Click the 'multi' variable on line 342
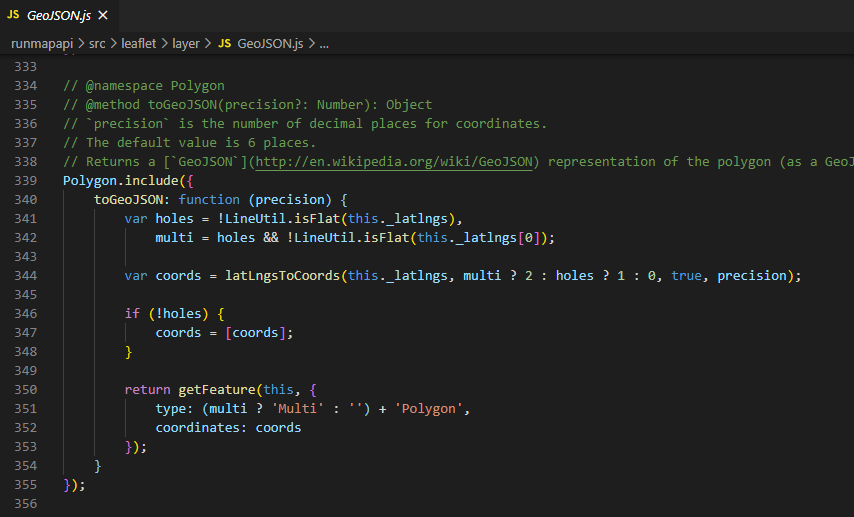The height and width of the screenshot is (517, 854). (x=174, y=238)
